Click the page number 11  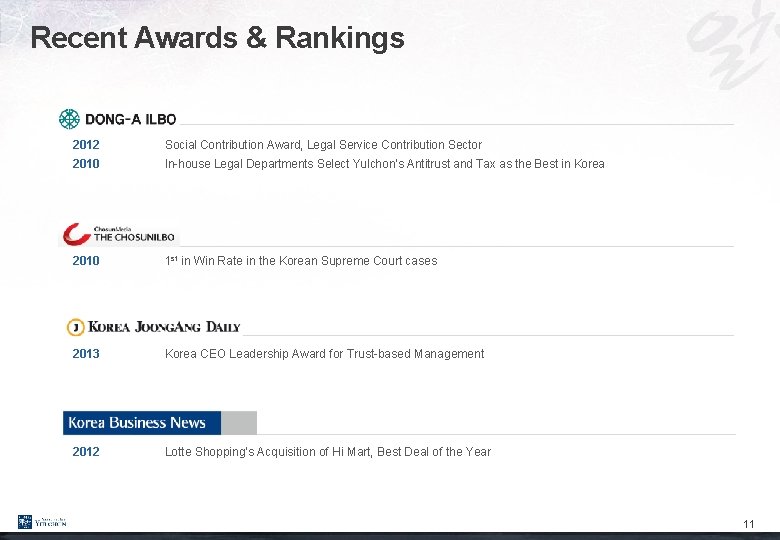coord(749,524)
